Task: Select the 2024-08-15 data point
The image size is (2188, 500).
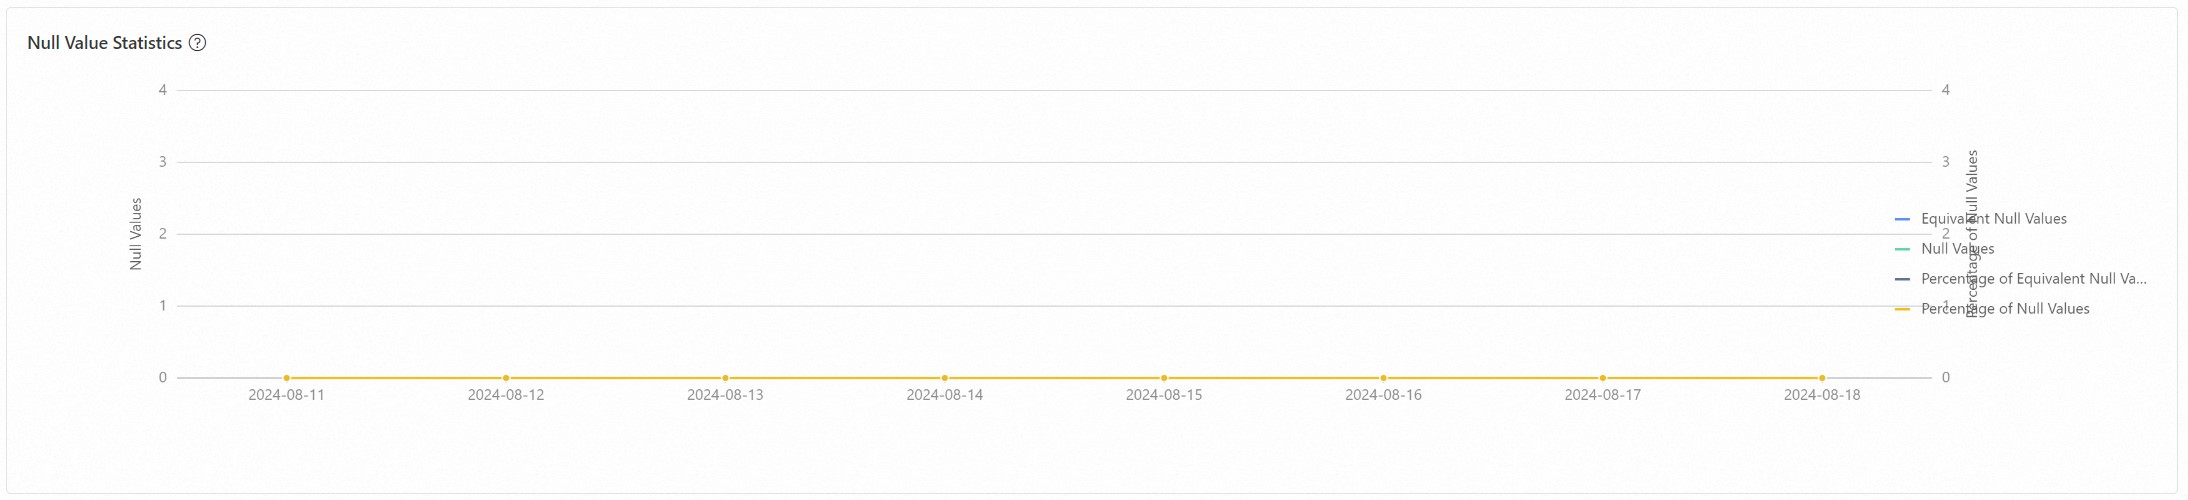Action: point(1164,378)
